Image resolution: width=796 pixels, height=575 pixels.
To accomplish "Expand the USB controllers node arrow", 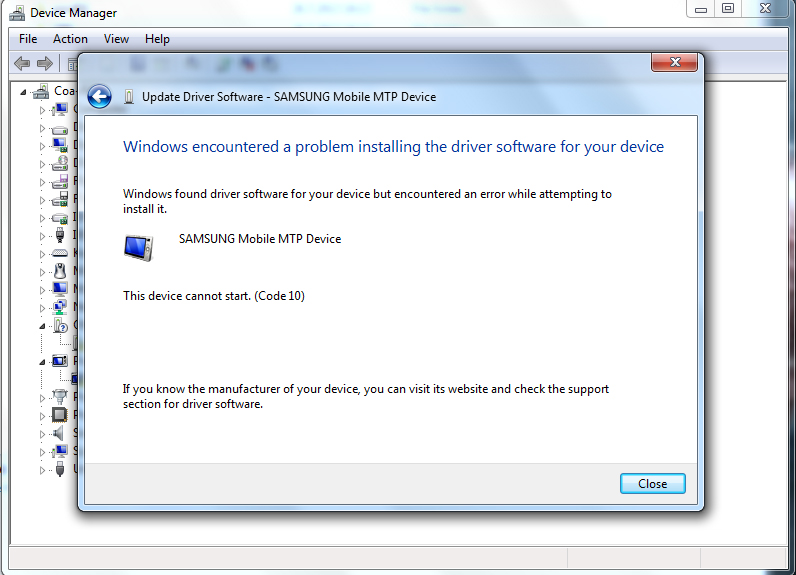I will (x=43, y=470).
